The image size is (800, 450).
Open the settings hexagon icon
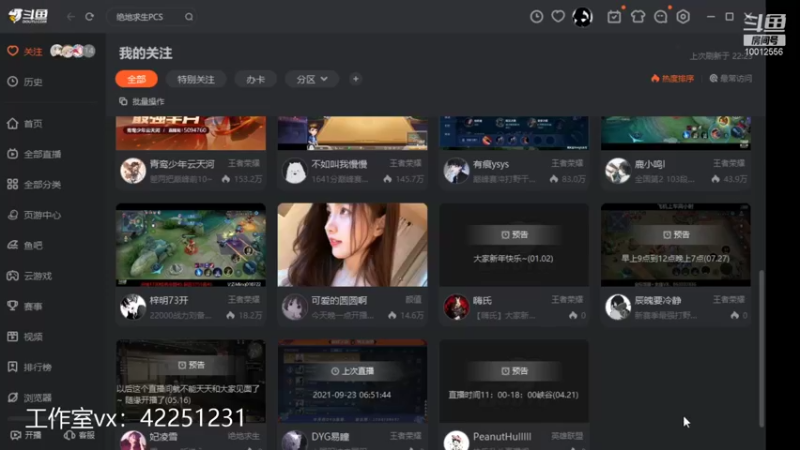(683, 16)
